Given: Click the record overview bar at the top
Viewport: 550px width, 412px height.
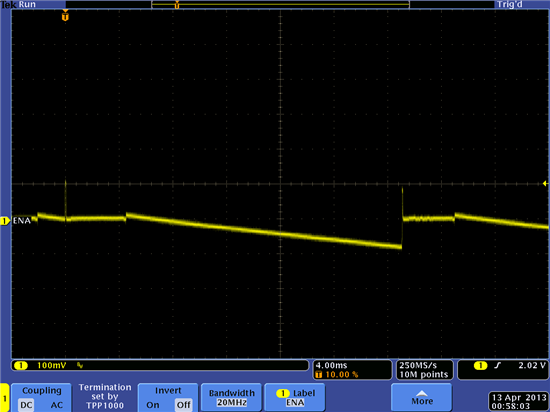Looking at the screenshot, I should 280,5.
